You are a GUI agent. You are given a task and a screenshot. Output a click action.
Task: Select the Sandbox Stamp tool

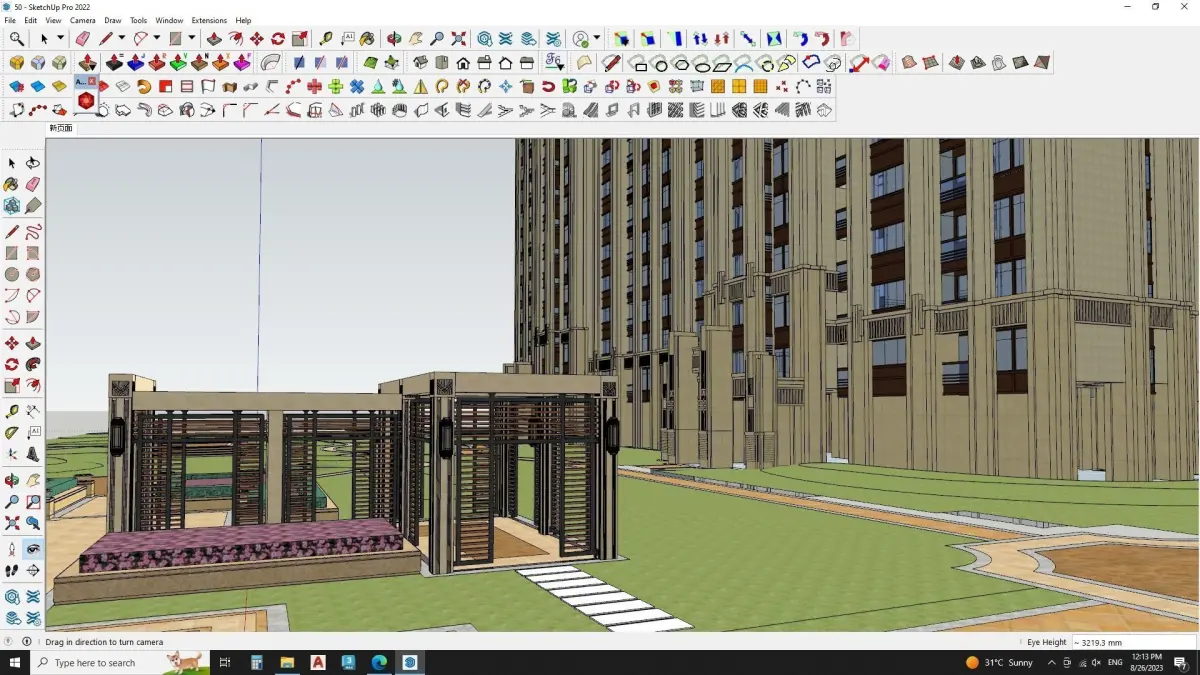click(978, 62)
